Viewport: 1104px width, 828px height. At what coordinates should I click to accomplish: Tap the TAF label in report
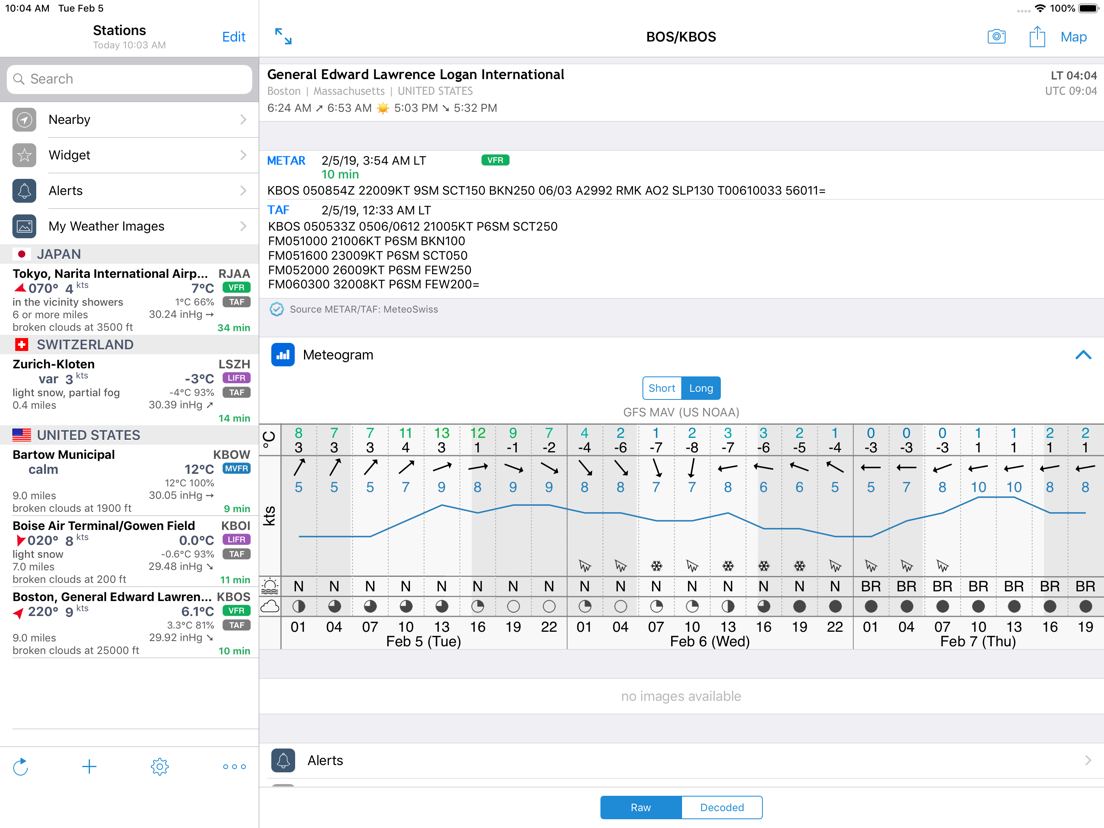click(x=278, y=210)
